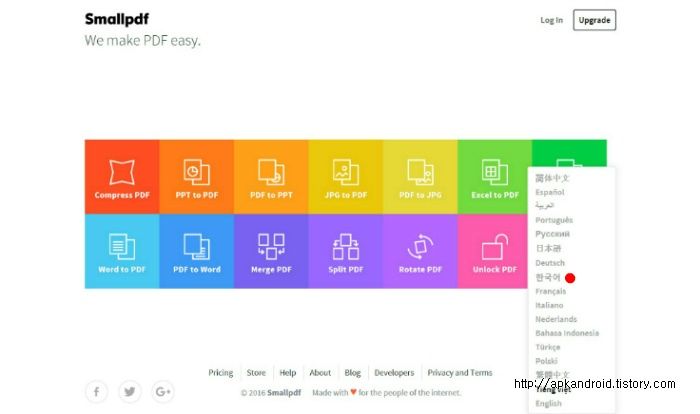Screen dimensions: 700x414
Task: Open the Help footer link
Action: point(288,372)
